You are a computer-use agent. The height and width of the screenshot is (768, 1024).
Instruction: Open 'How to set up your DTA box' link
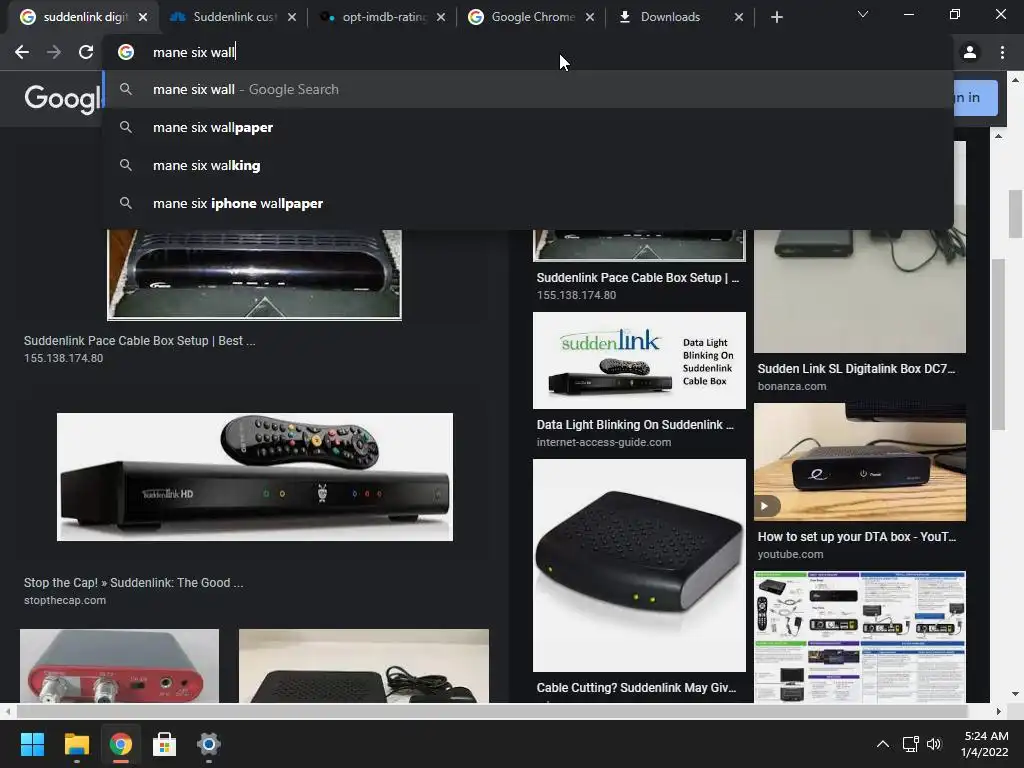coord(856,537)
